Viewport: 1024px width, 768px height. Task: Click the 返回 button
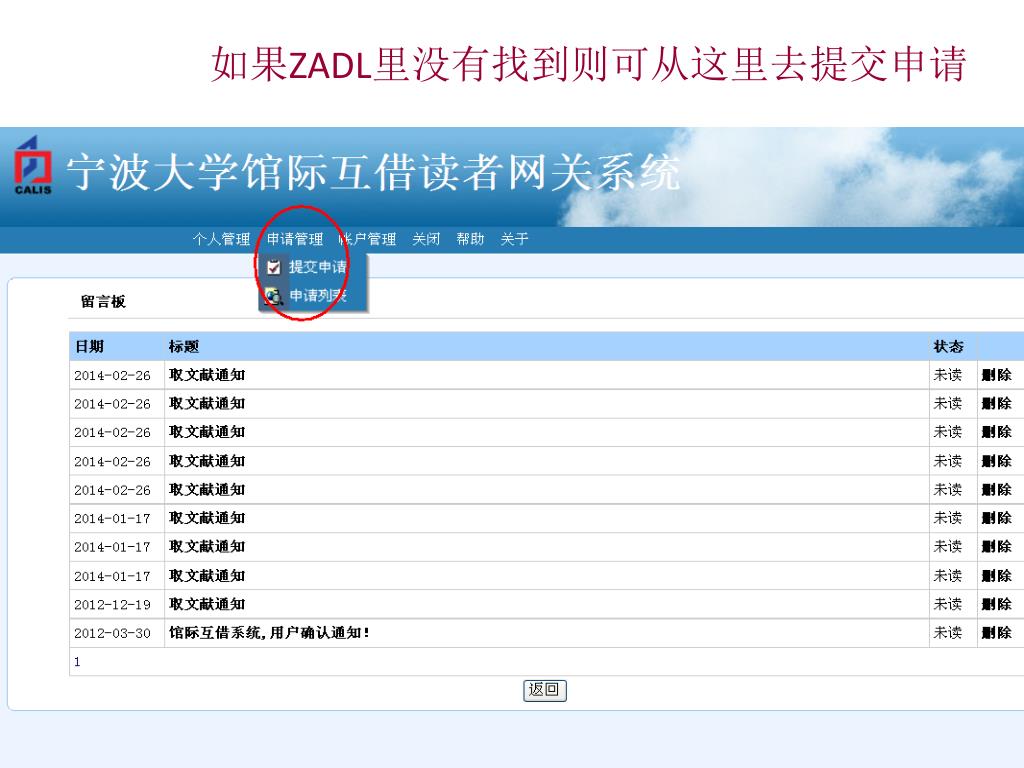pos(545,690)
